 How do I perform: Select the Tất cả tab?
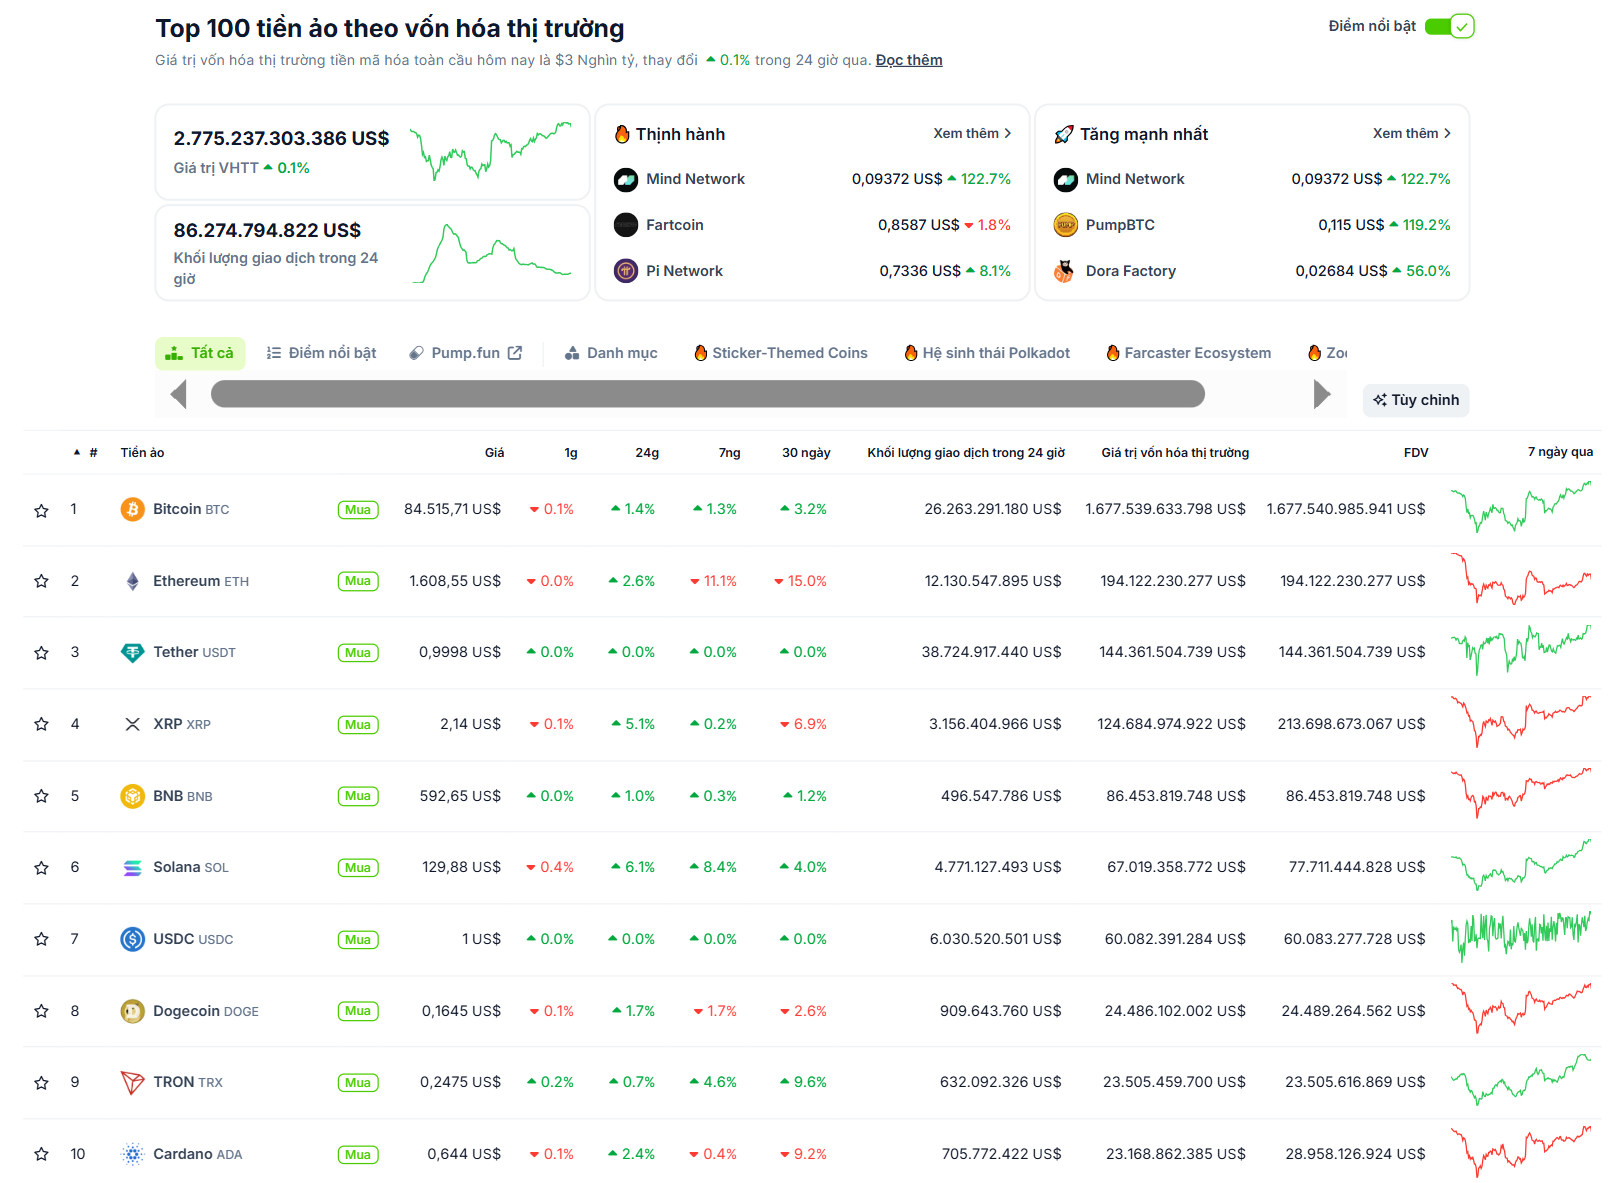(200, 353)
